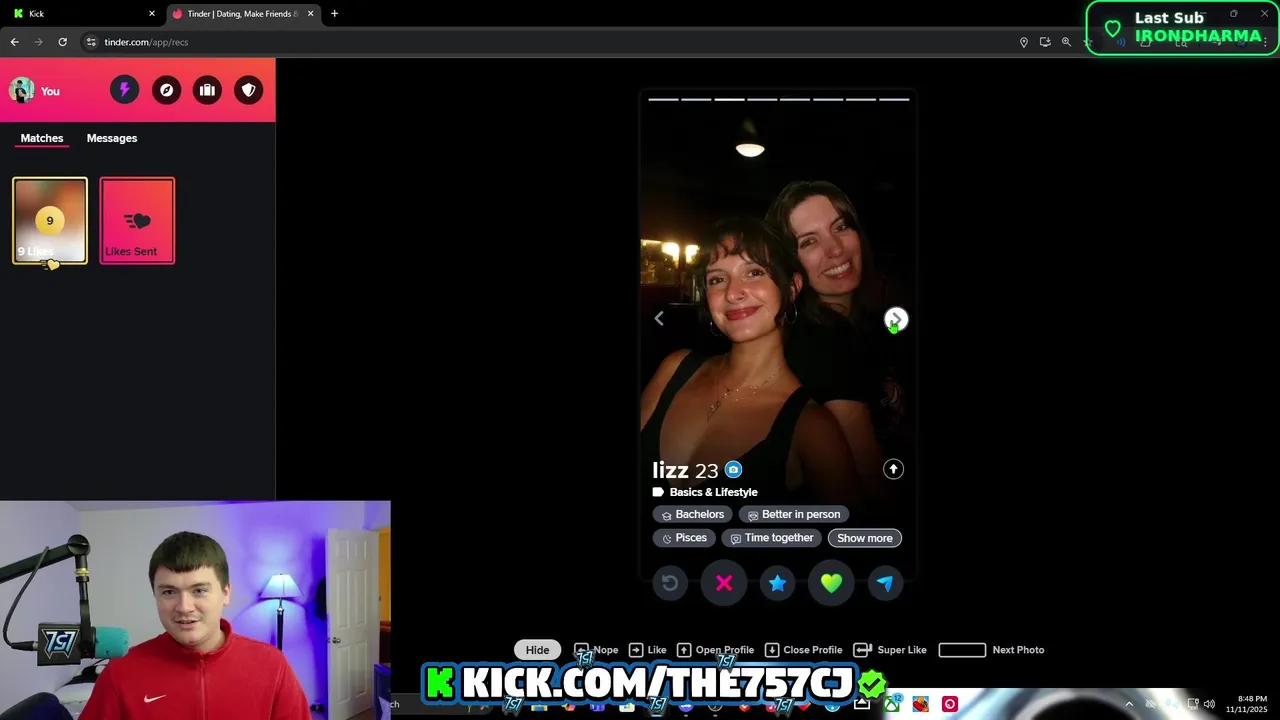
Task: Click the Basics & Lifestyle heading
Action: coord(713,492)
